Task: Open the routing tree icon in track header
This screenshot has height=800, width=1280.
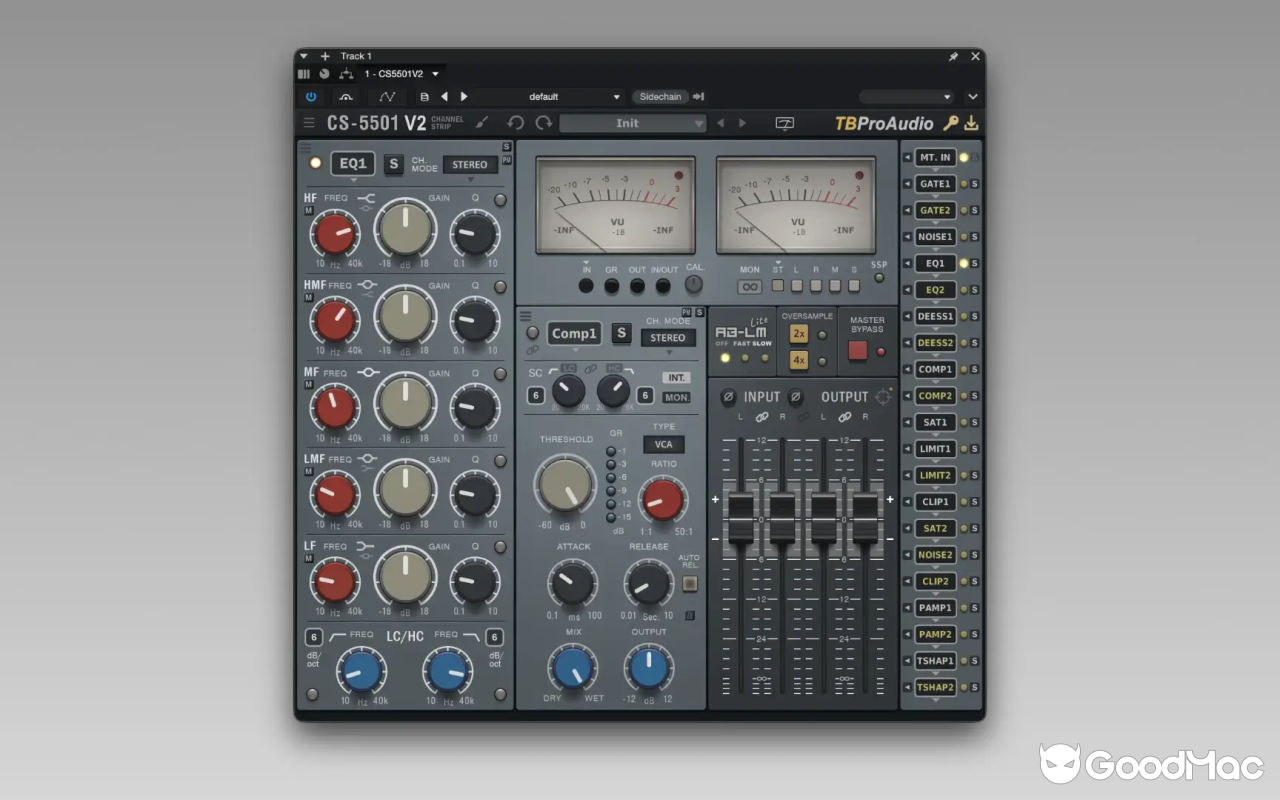Action: click(x=346, y=74)
